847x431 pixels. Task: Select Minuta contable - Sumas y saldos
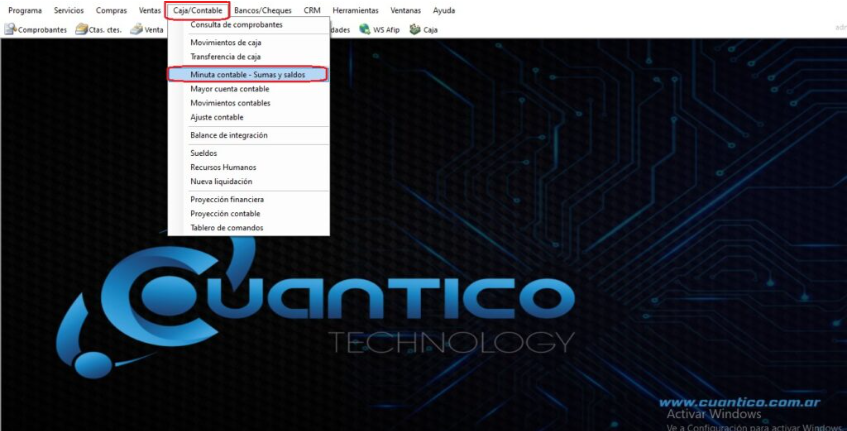tap(248, 75)
